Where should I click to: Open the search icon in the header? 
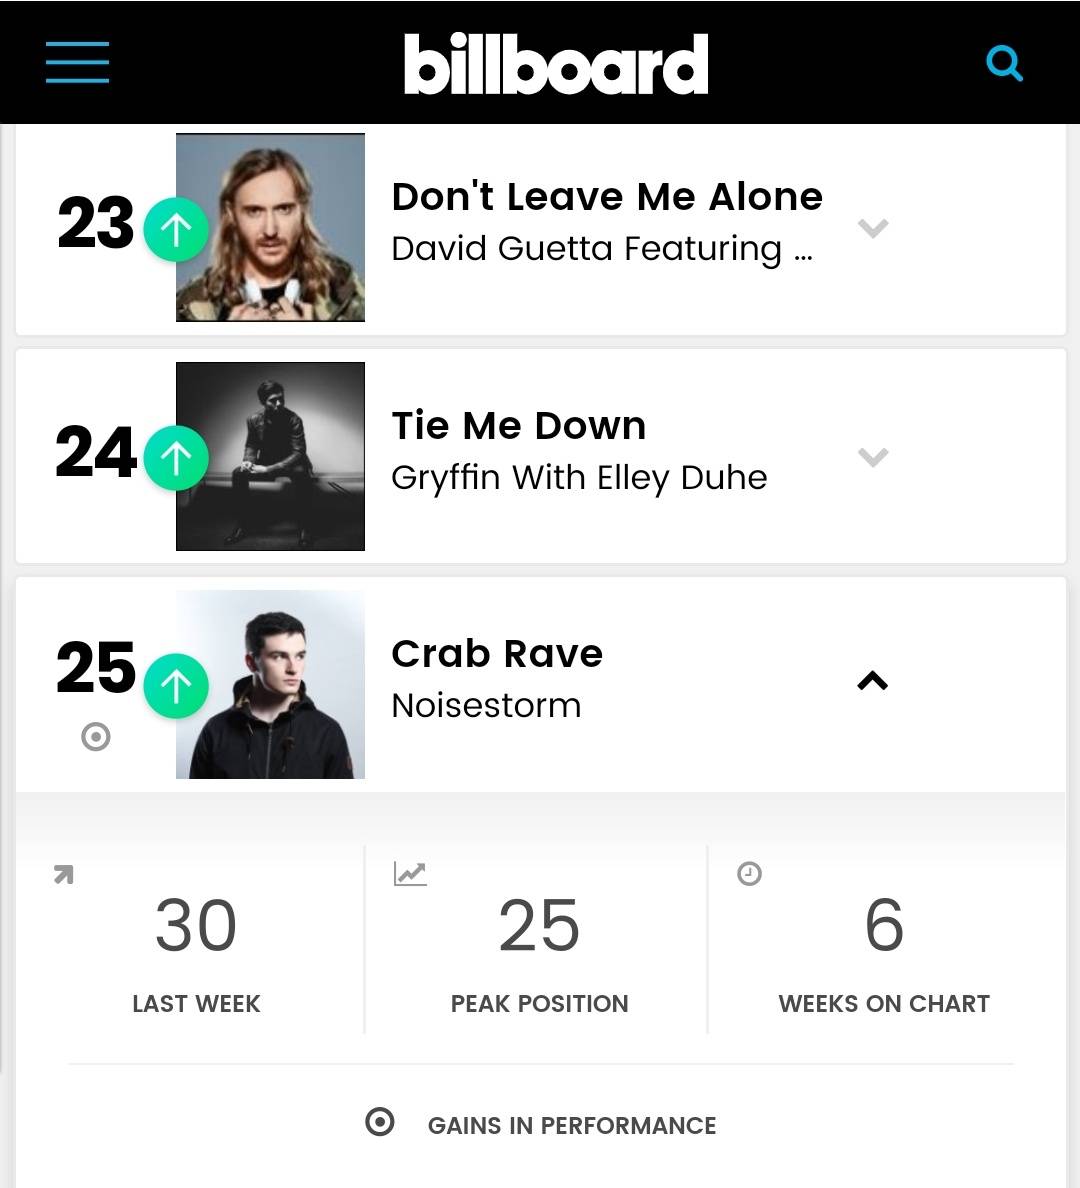[x=1004, y=62]
